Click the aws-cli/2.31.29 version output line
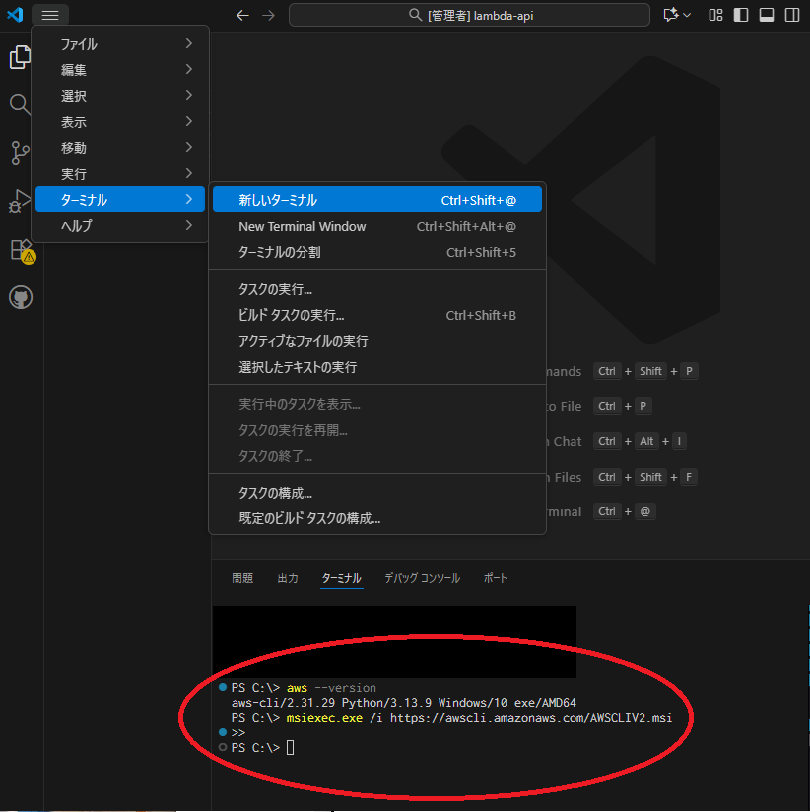 (404, 703)
